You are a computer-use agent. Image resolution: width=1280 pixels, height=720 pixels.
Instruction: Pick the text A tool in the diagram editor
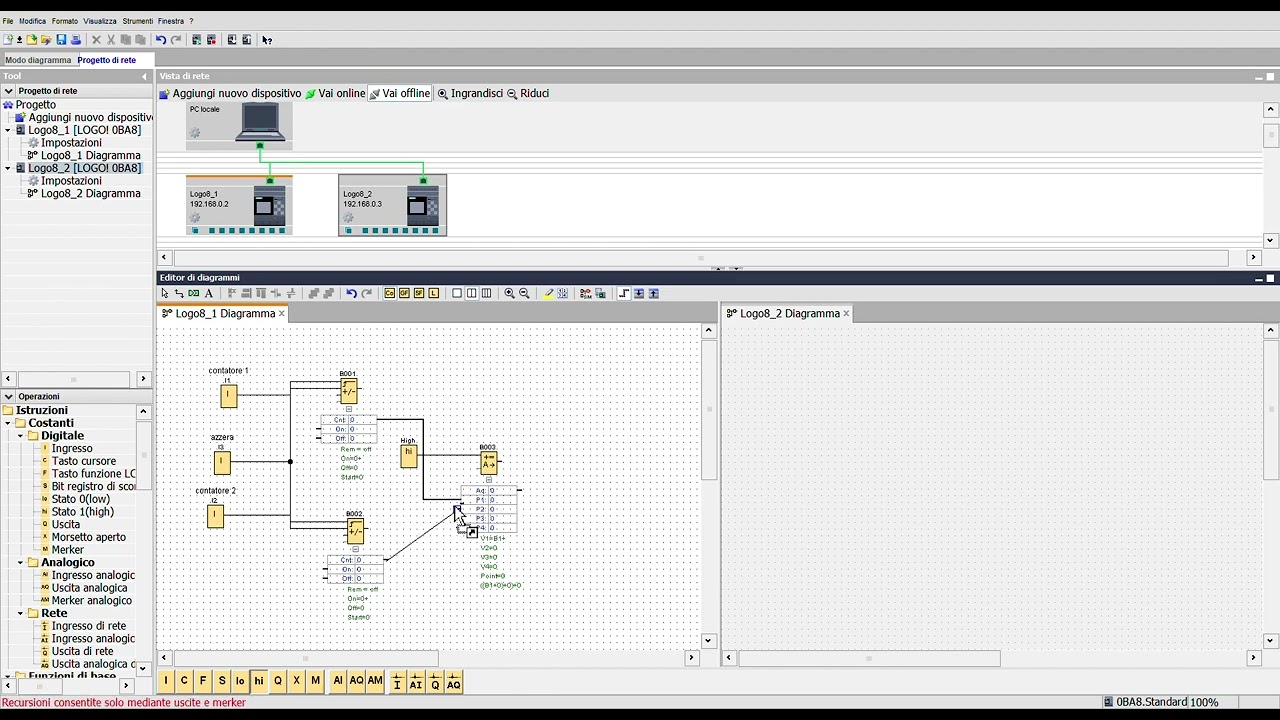pos(209,293)
